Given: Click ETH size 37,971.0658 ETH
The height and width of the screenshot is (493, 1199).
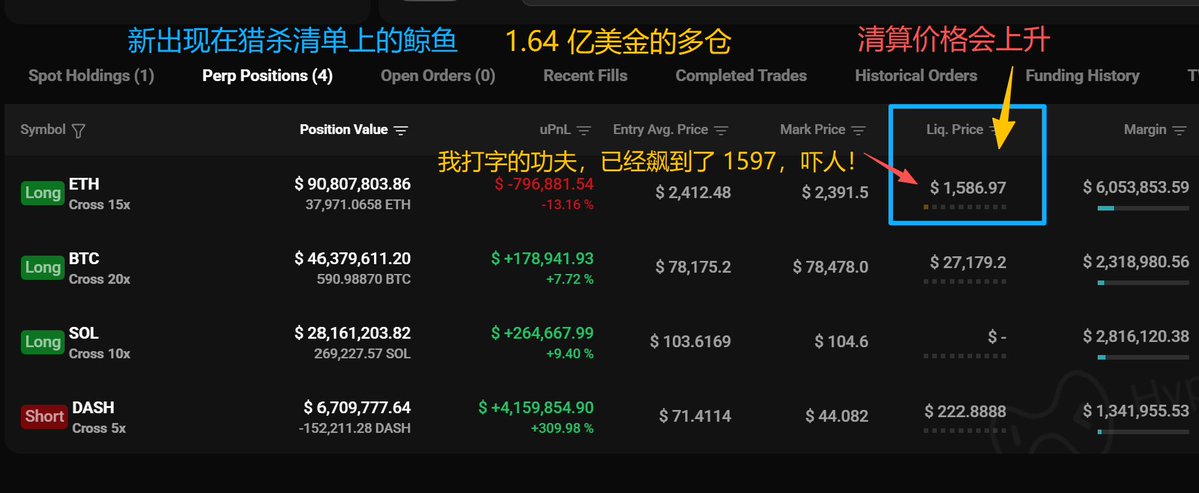Looking at the screenshot, I should click(359, 205).
